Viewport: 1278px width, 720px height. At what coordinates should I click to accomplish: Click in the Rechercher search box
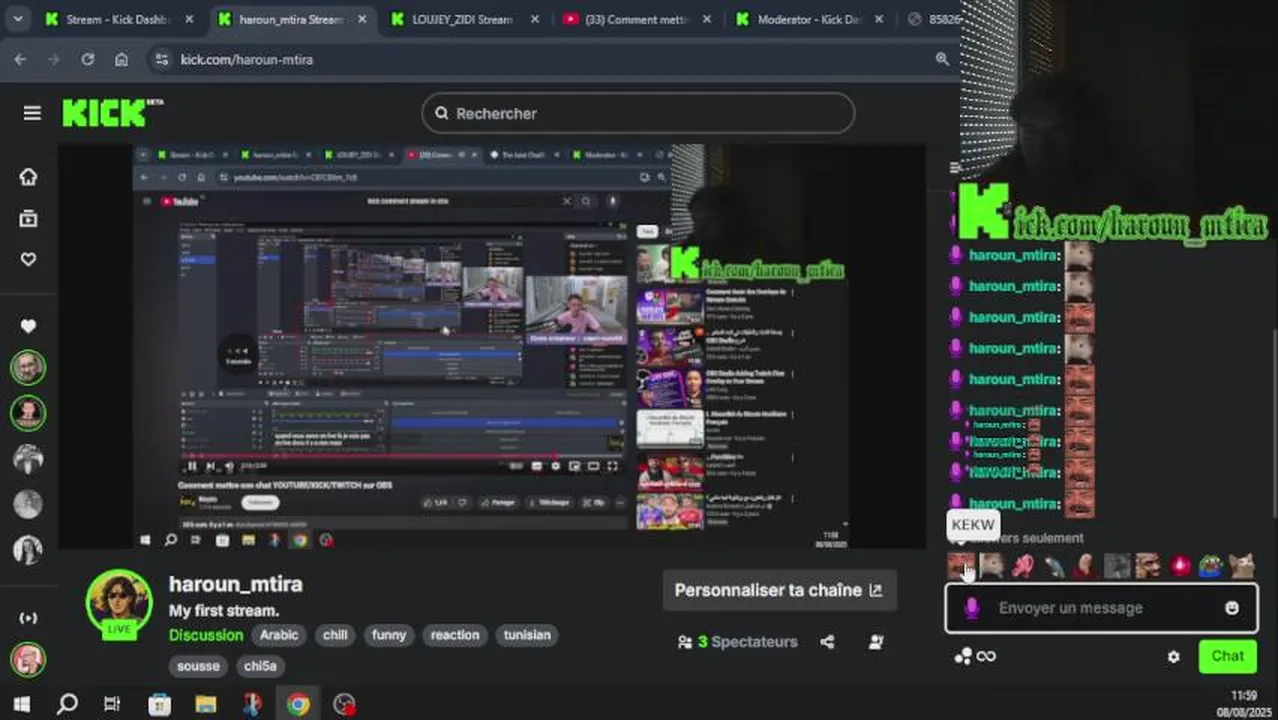pos(638,113)
